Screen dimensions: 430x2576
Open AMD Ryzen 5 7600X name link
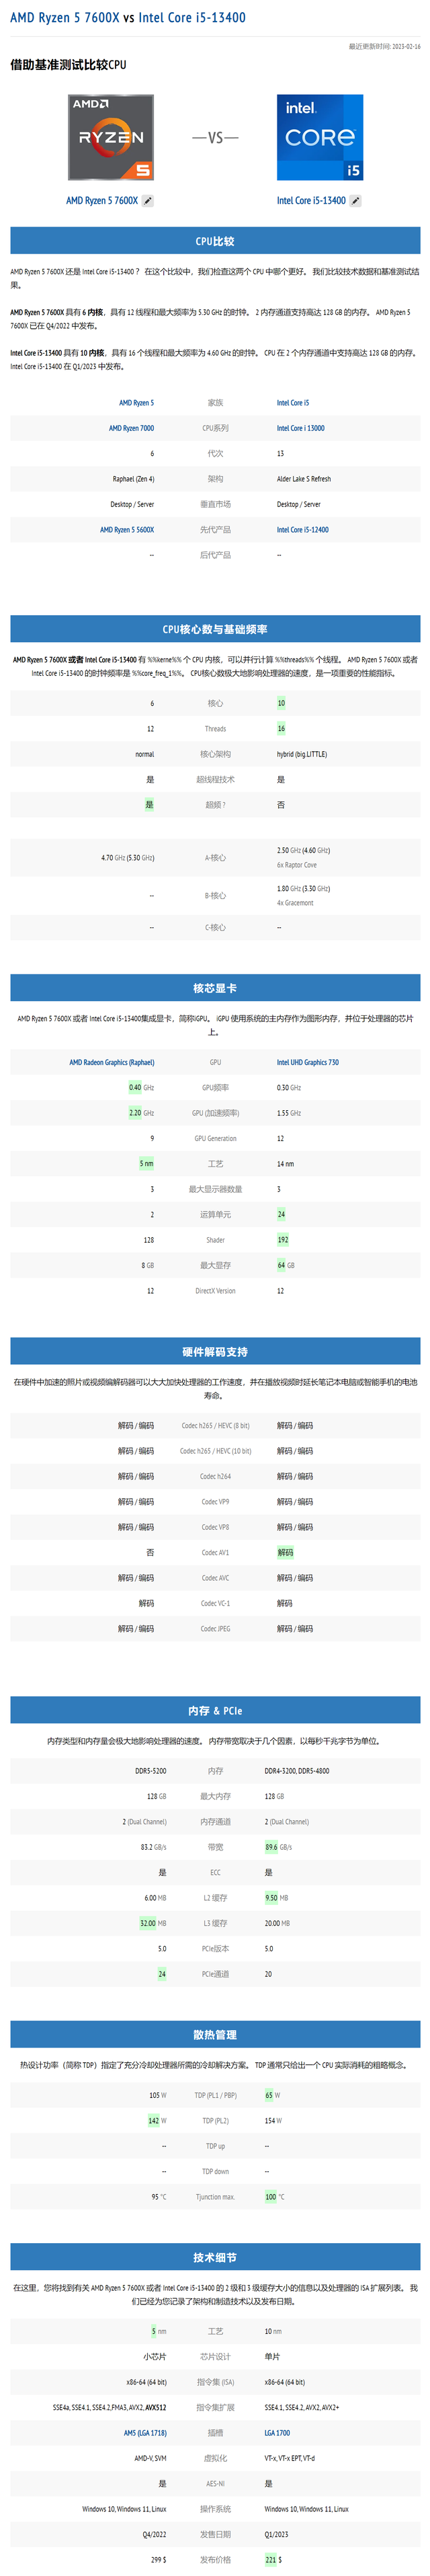(102, 201)
